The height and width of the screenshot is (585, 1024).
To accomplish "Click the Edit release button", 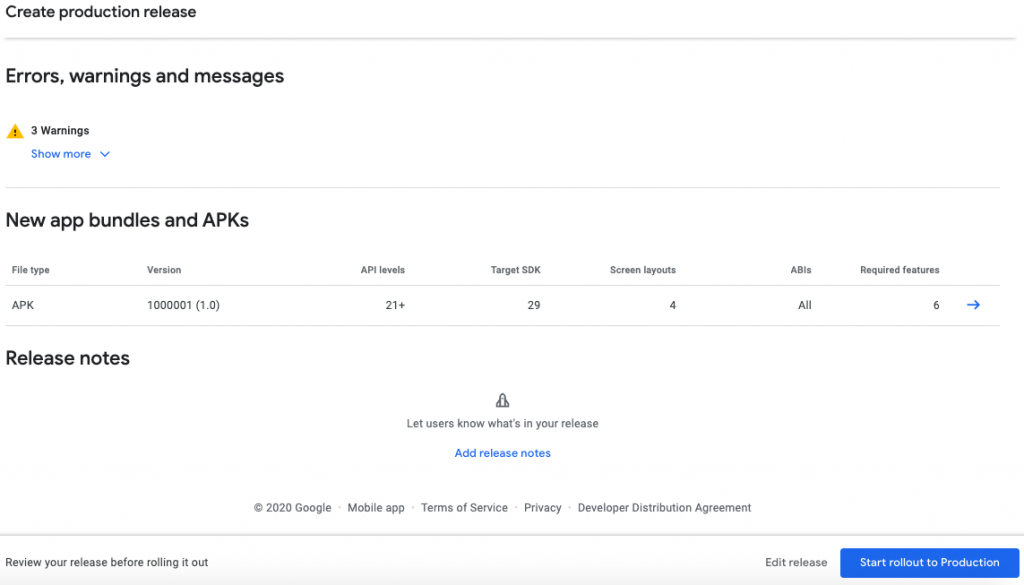I will (796, 562).
